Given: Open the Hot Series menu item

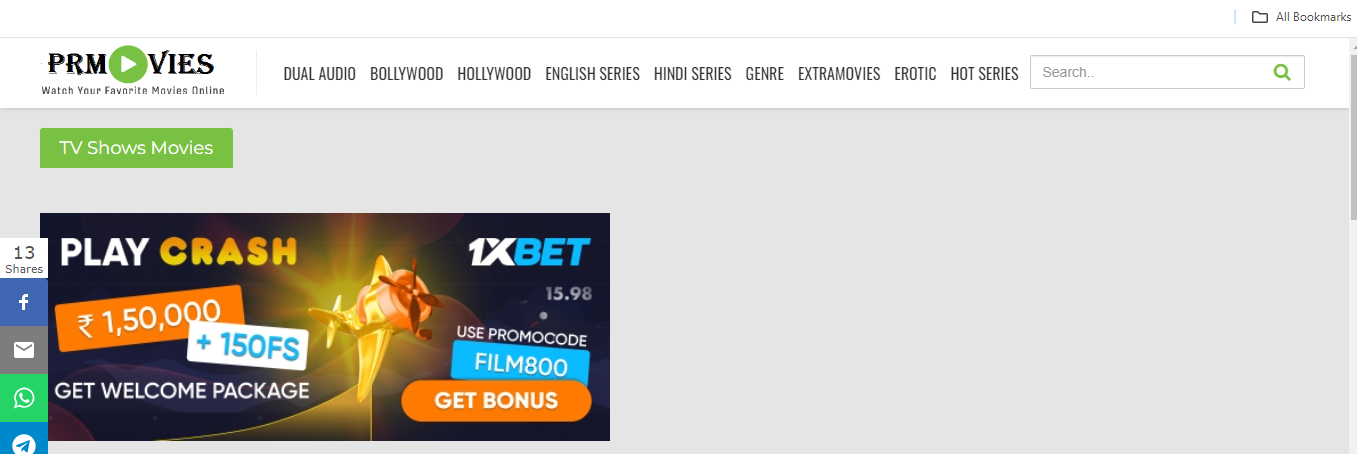Looking at the screenshot, I should [x=984, y=74].
